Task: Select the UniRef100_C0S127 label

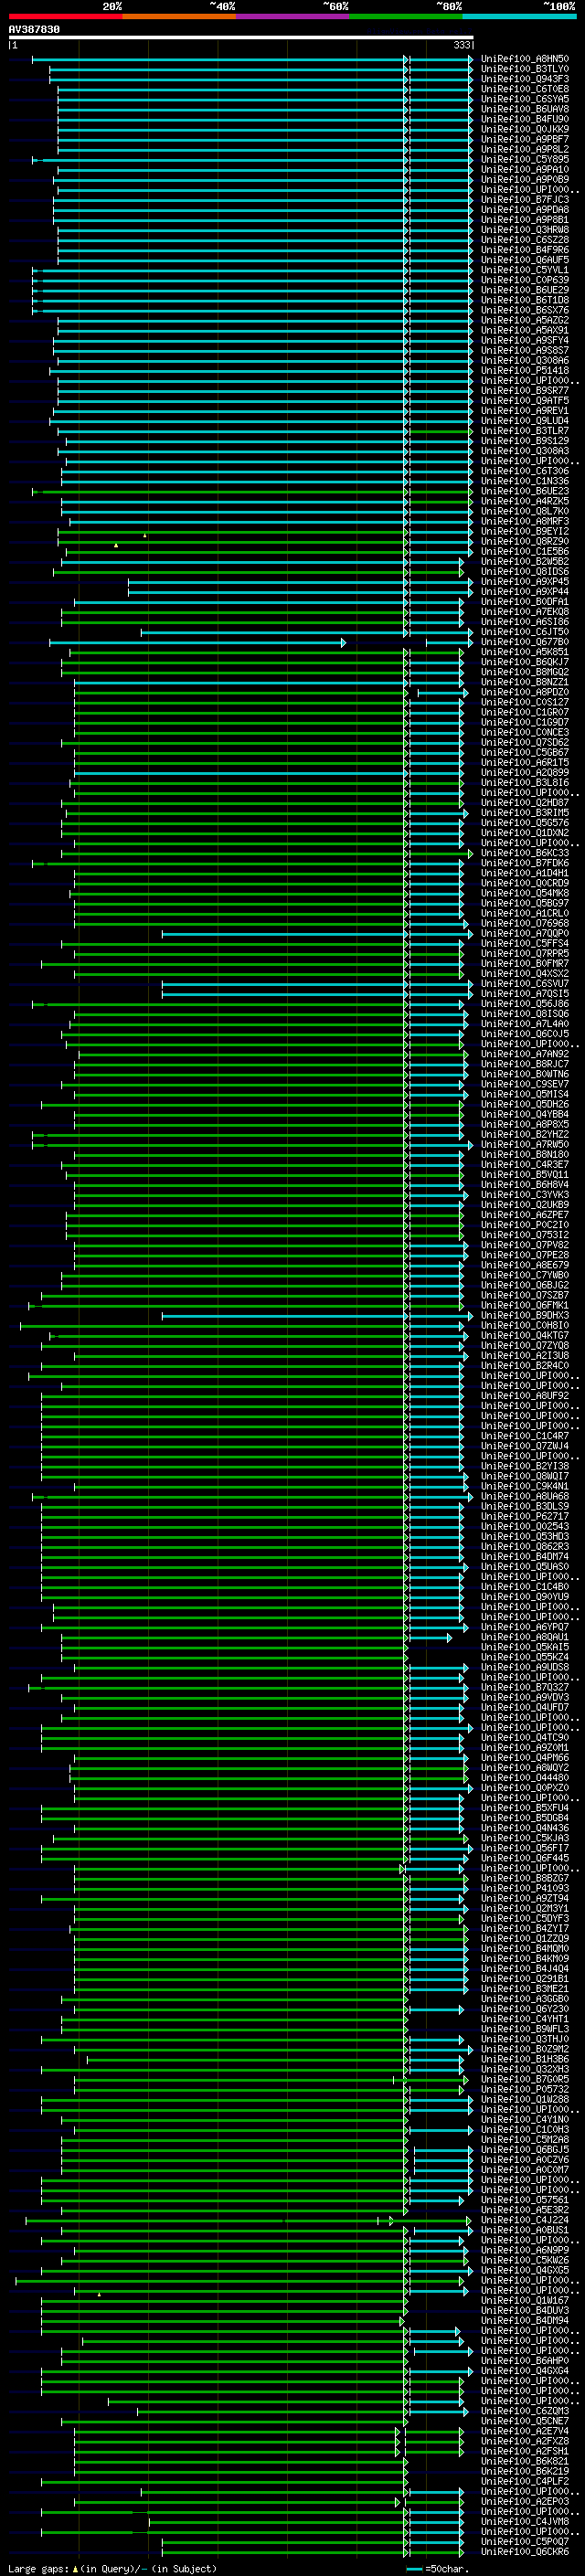Action: [525, 702]
